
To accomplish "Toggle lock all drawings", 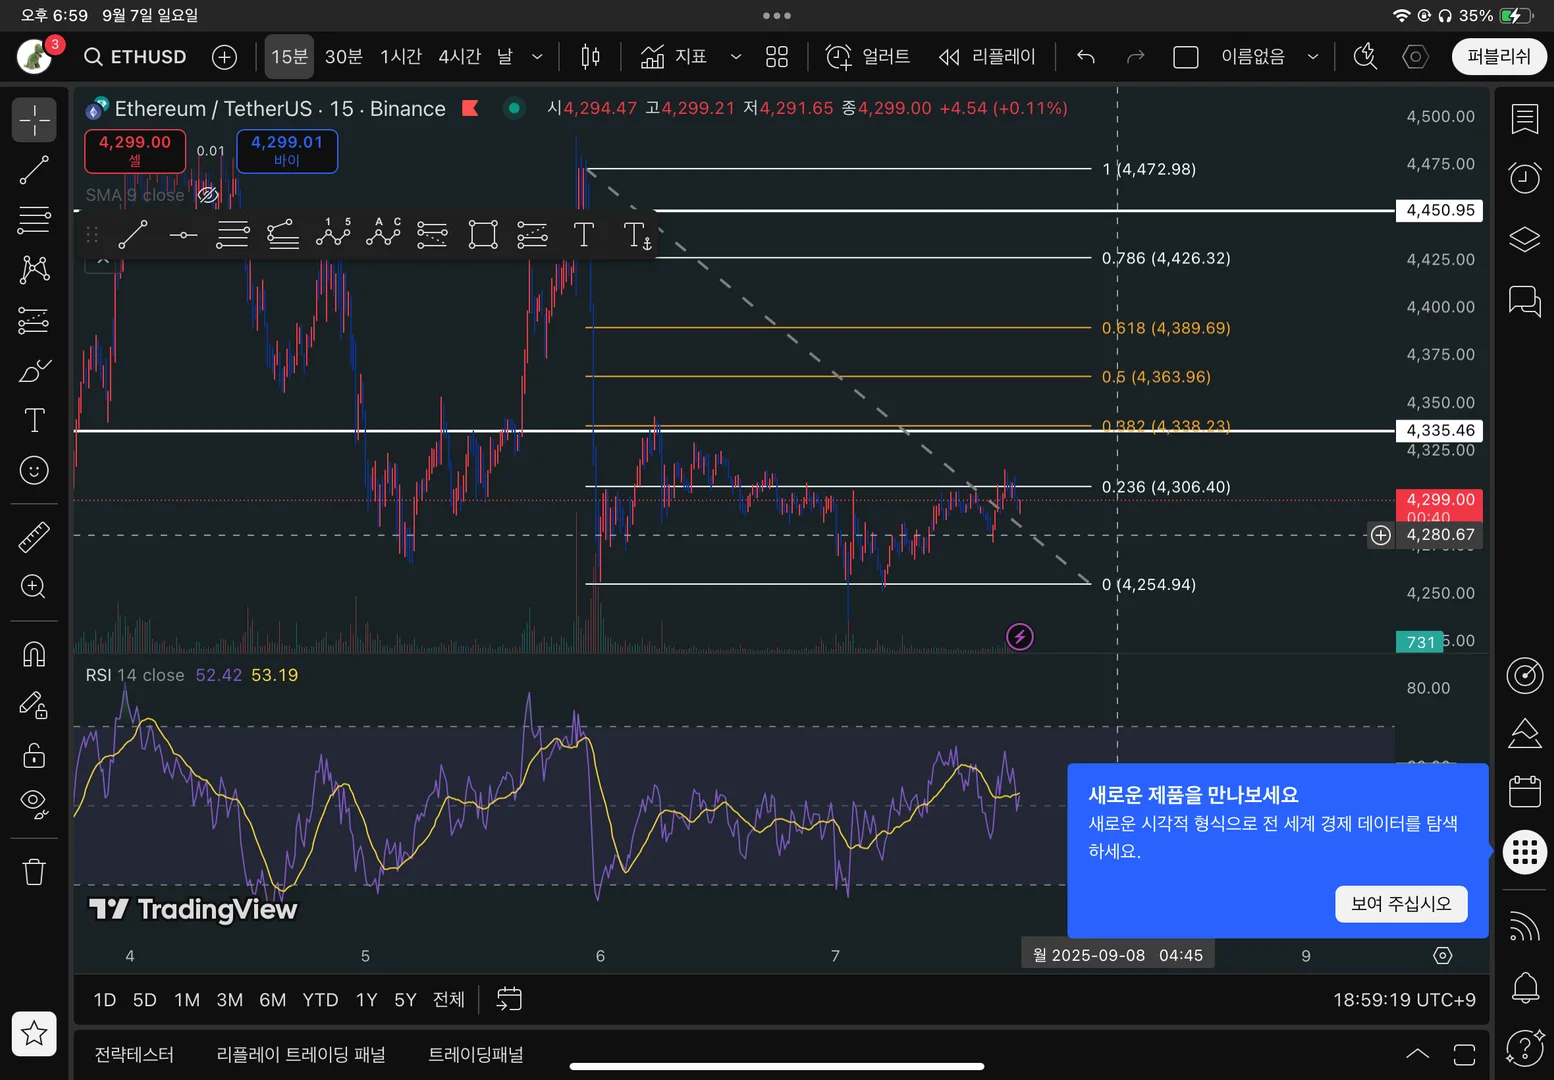I will point(34,755).
